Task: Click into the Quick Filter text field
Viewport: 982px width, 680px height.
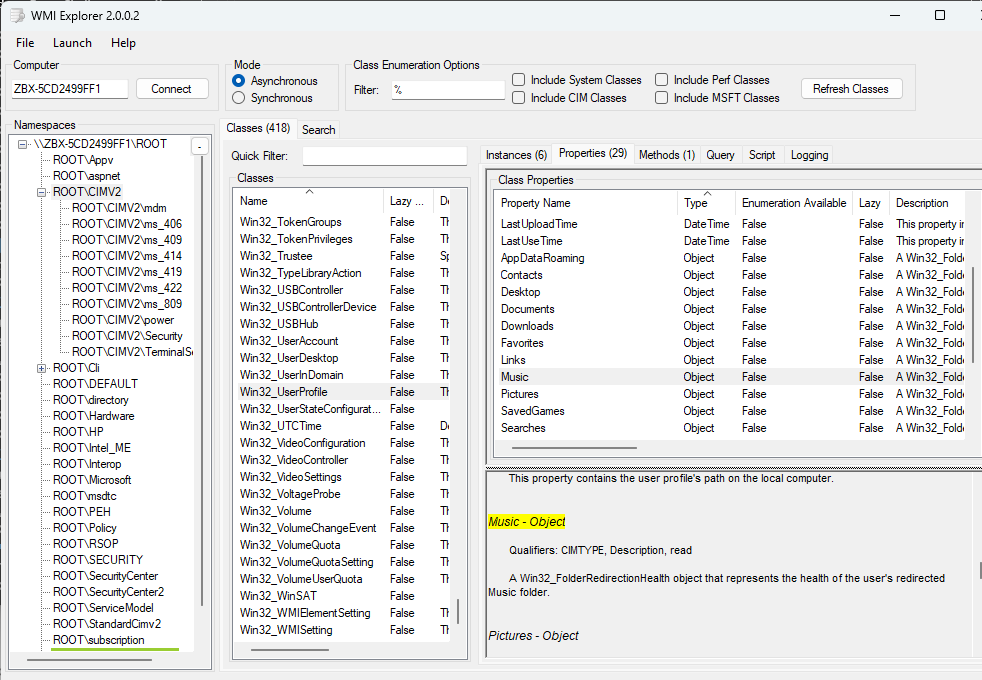Action: coord(384,156)
